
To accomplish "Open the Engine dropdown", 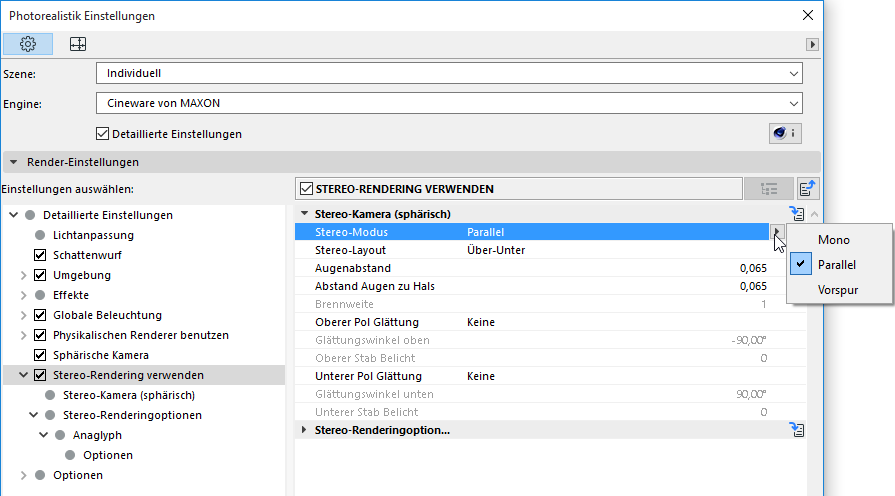I will (450, 103).
